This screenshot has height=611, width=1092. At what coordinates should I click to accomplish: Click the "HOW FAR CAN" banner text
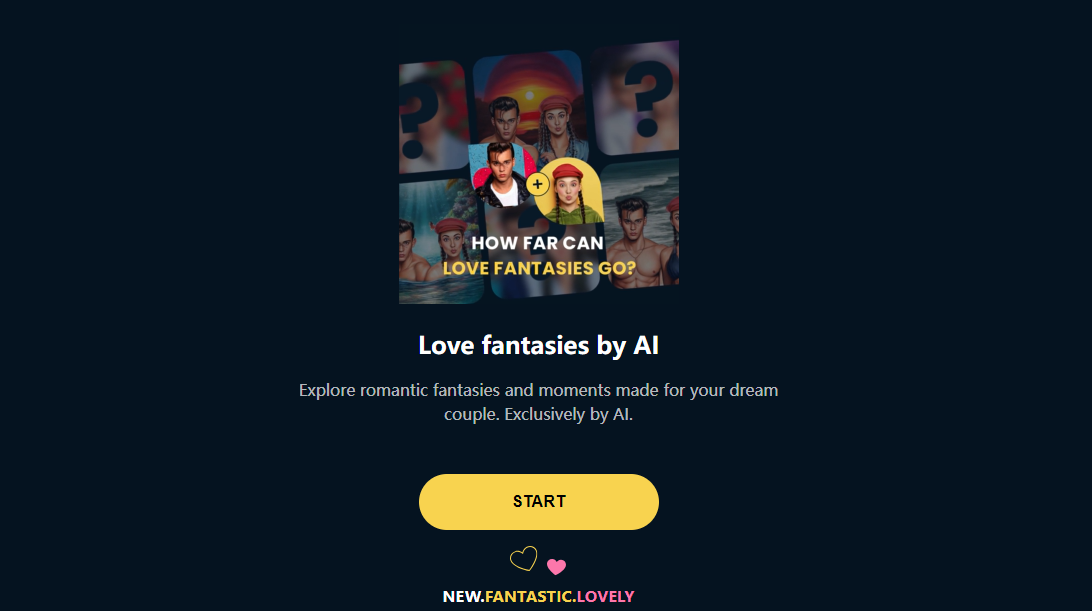click(x=538, y=243)
